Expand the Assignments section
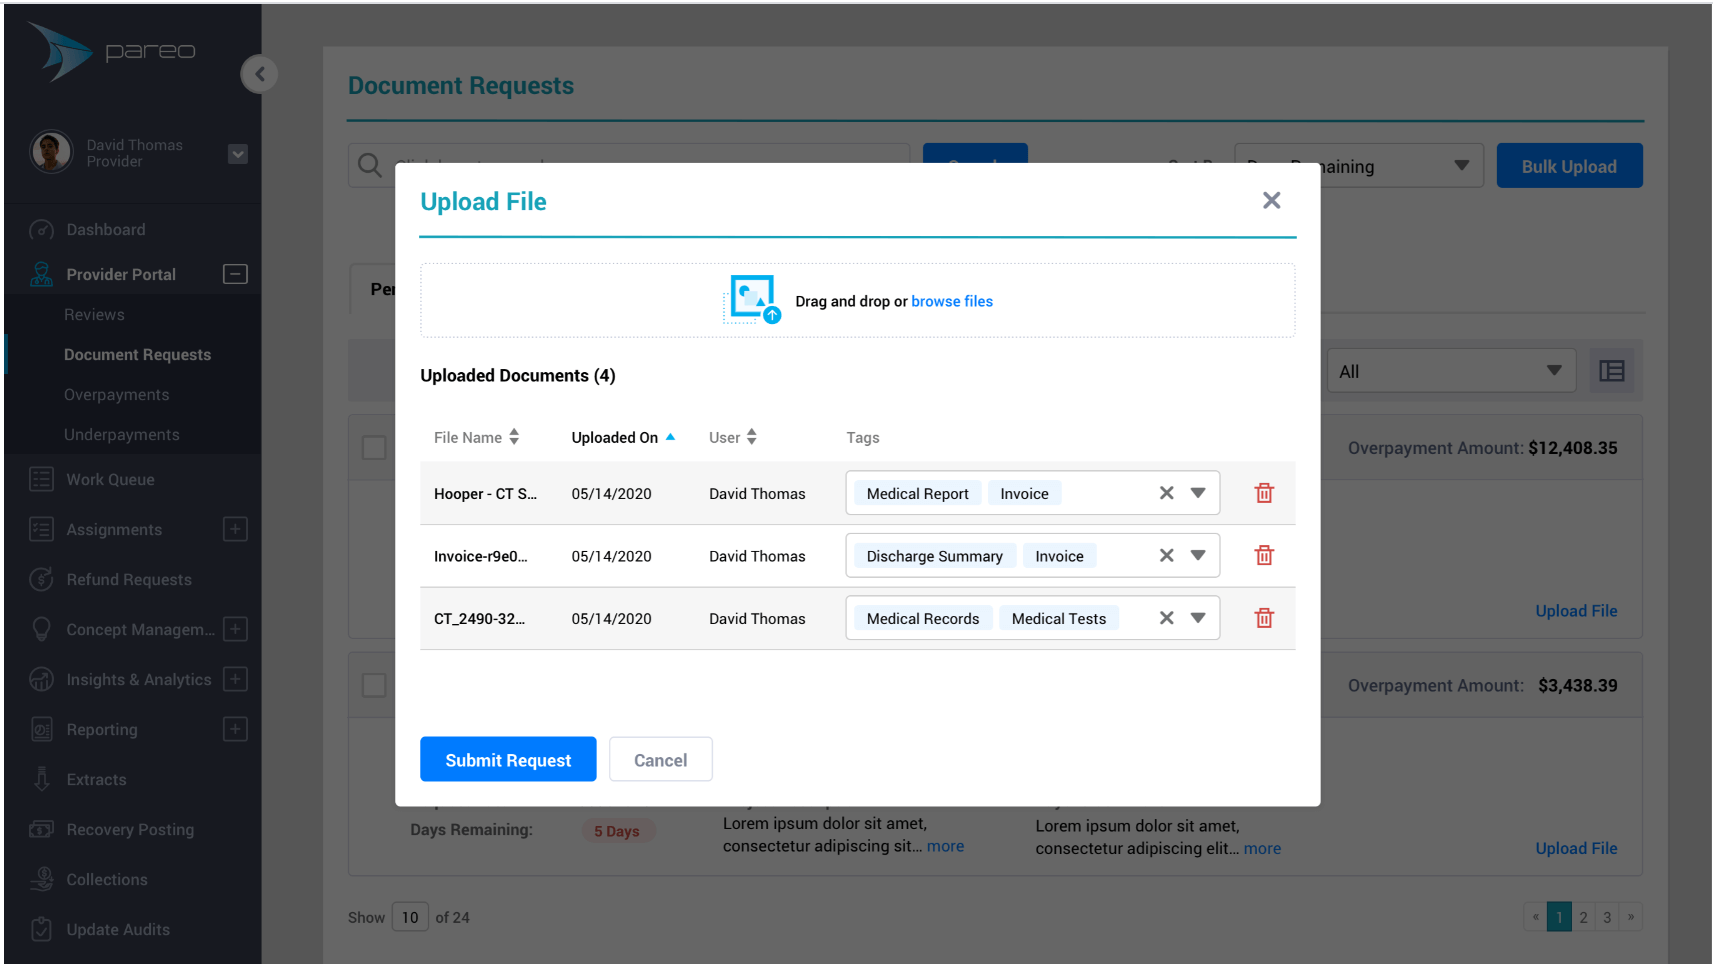Viewport: 1713px width, 965px height. pos(235,529)
